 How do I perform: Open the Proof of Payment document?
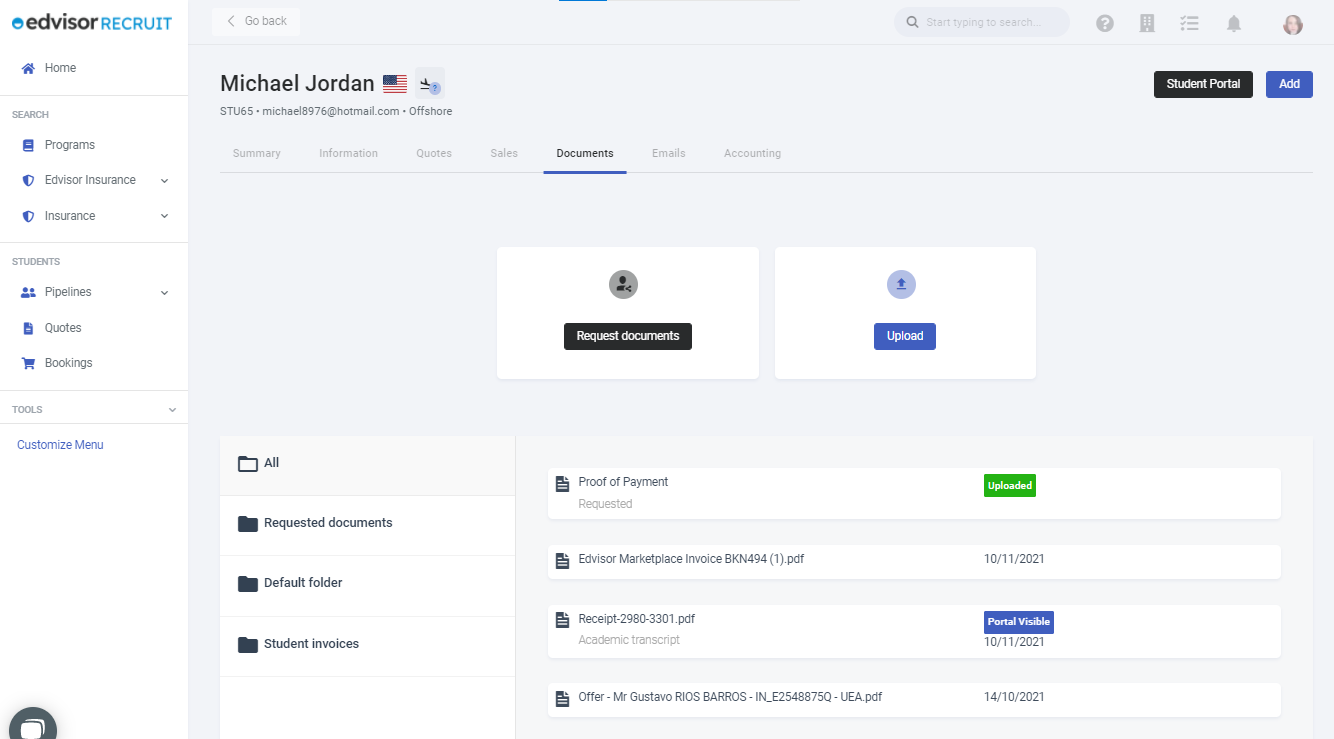coord(914,493)
